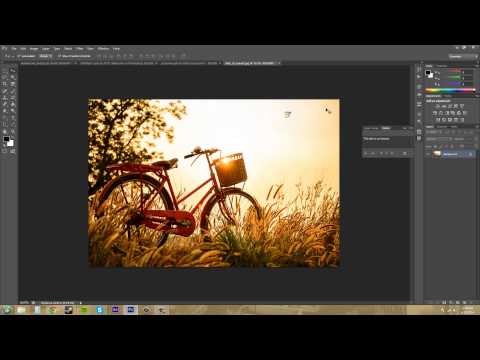Screen dimensions: 480x360
Task: Select the Quick Selection tool
Action: pos(13,77)
